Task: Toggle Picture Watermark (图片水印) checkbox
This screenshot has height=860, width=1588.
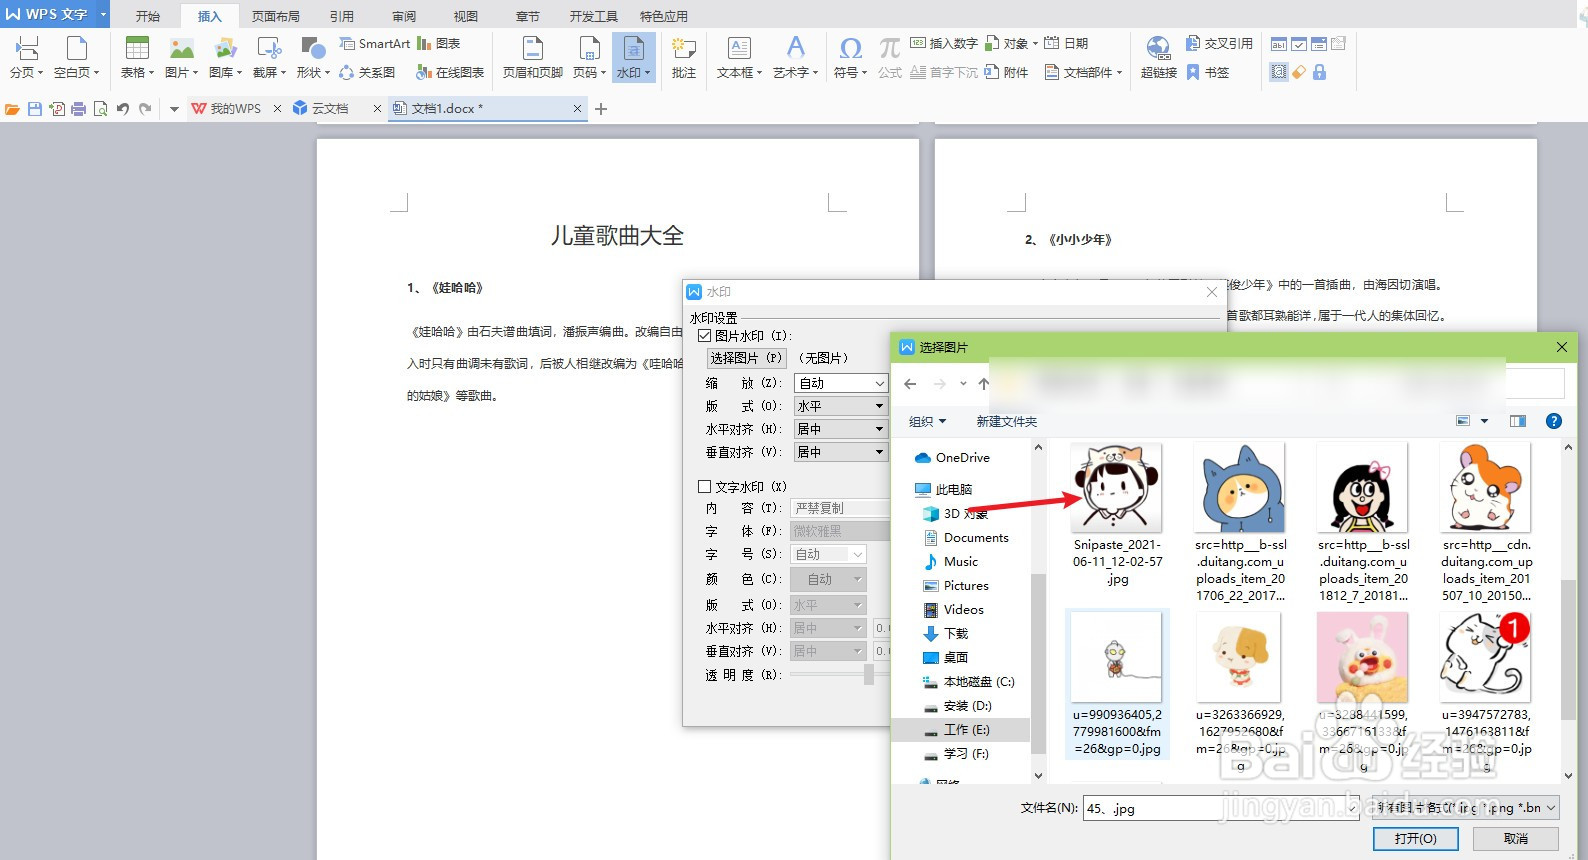Action: [x=704, y=336]
